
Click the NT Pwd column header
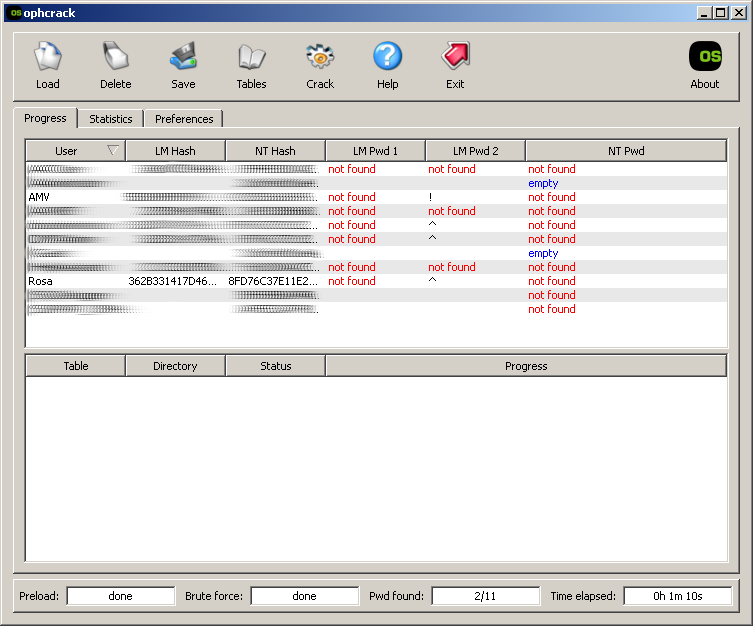coord(626,151)
